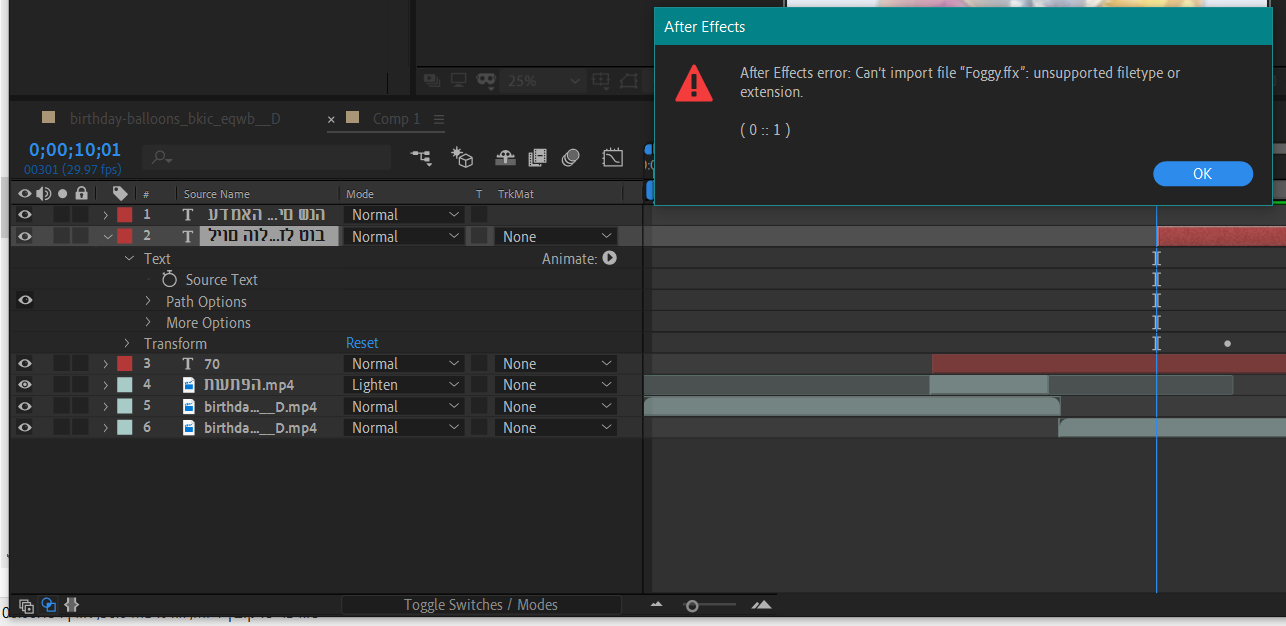
Task: Expand or collapse the Layer Switches pane icon
Action: point(27,605)
